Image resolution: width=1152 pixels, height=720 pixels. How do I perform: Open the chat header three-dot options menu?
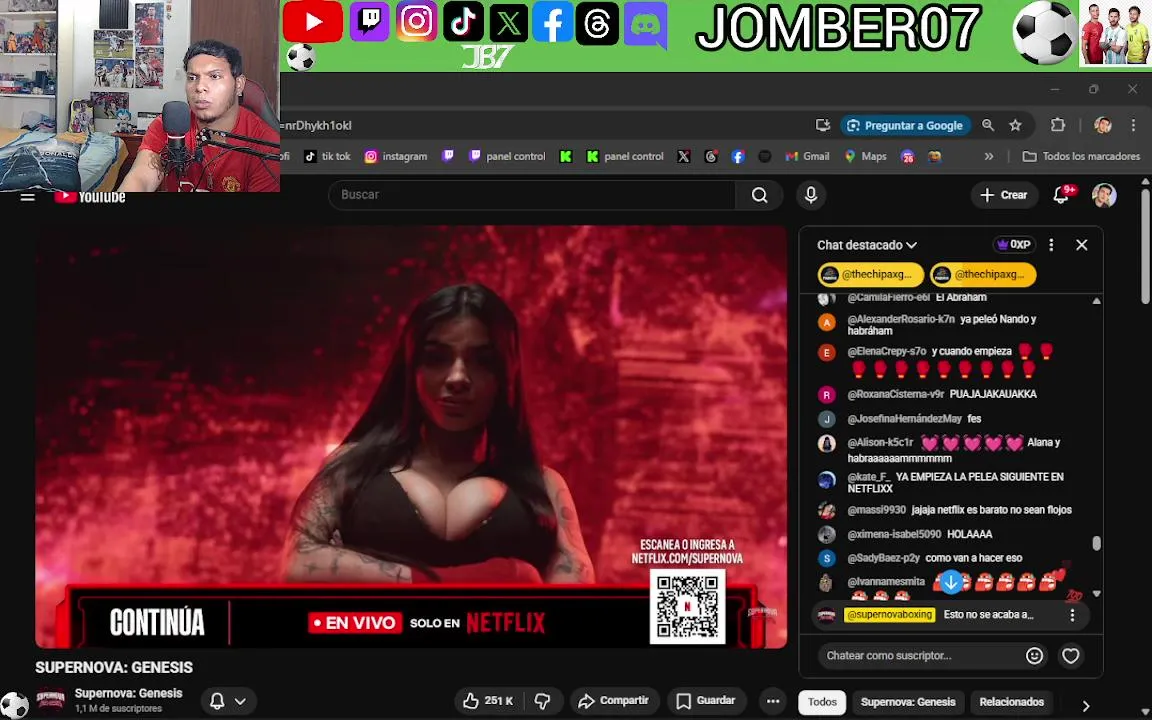tap(1051, 245)
